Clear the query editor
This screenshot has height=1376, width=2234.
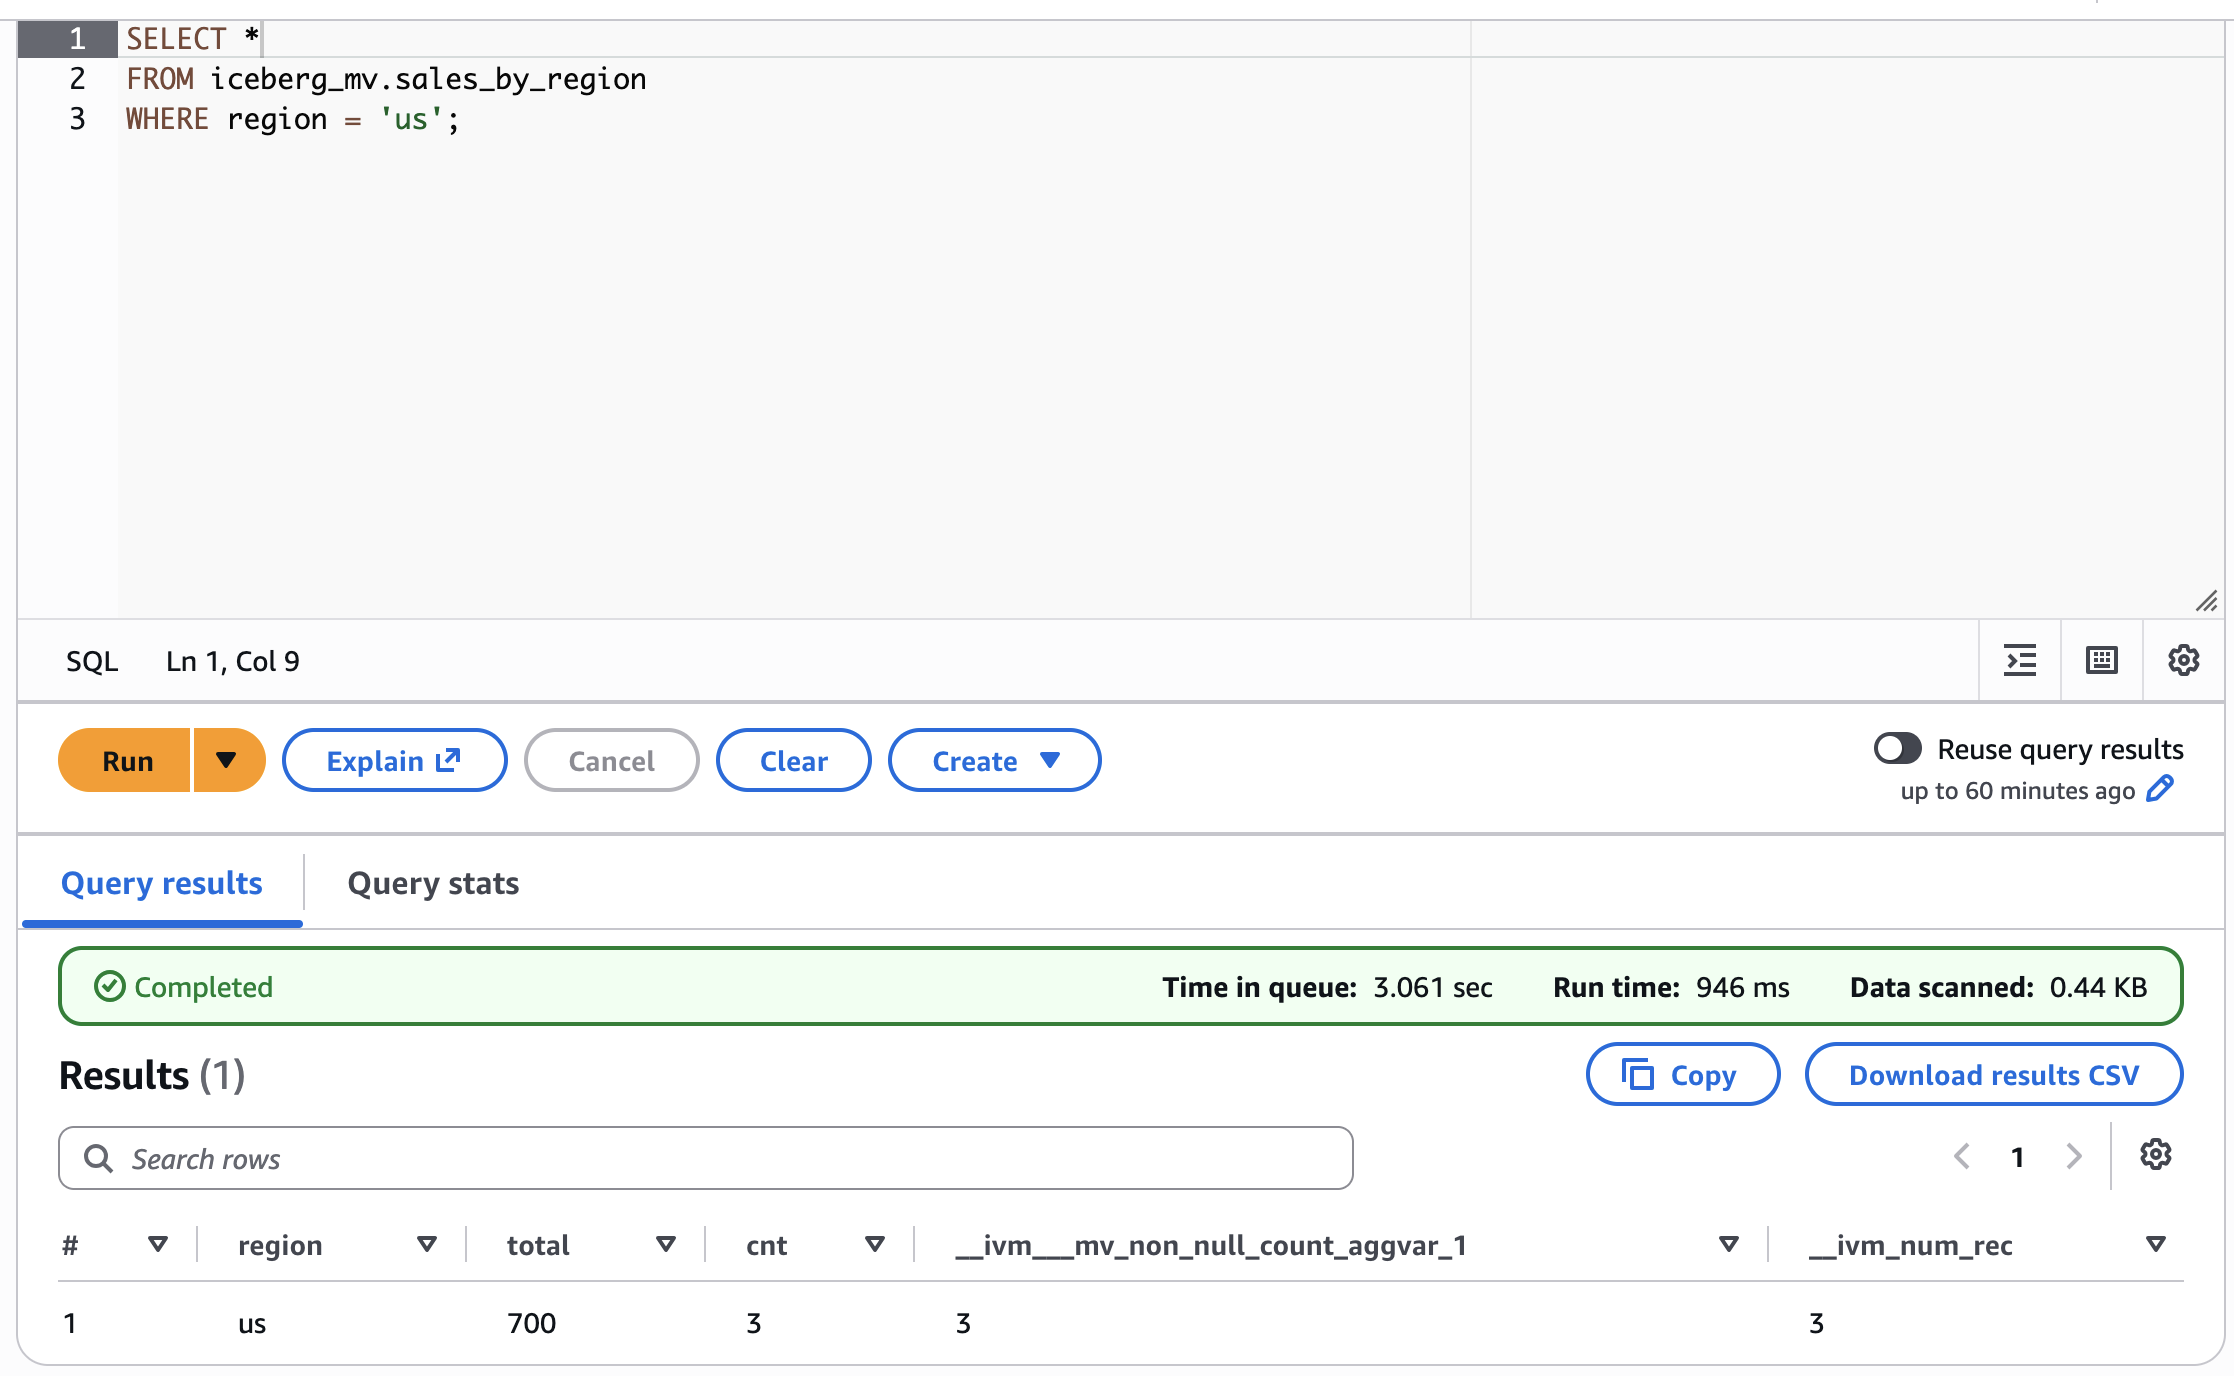[794, 760]
